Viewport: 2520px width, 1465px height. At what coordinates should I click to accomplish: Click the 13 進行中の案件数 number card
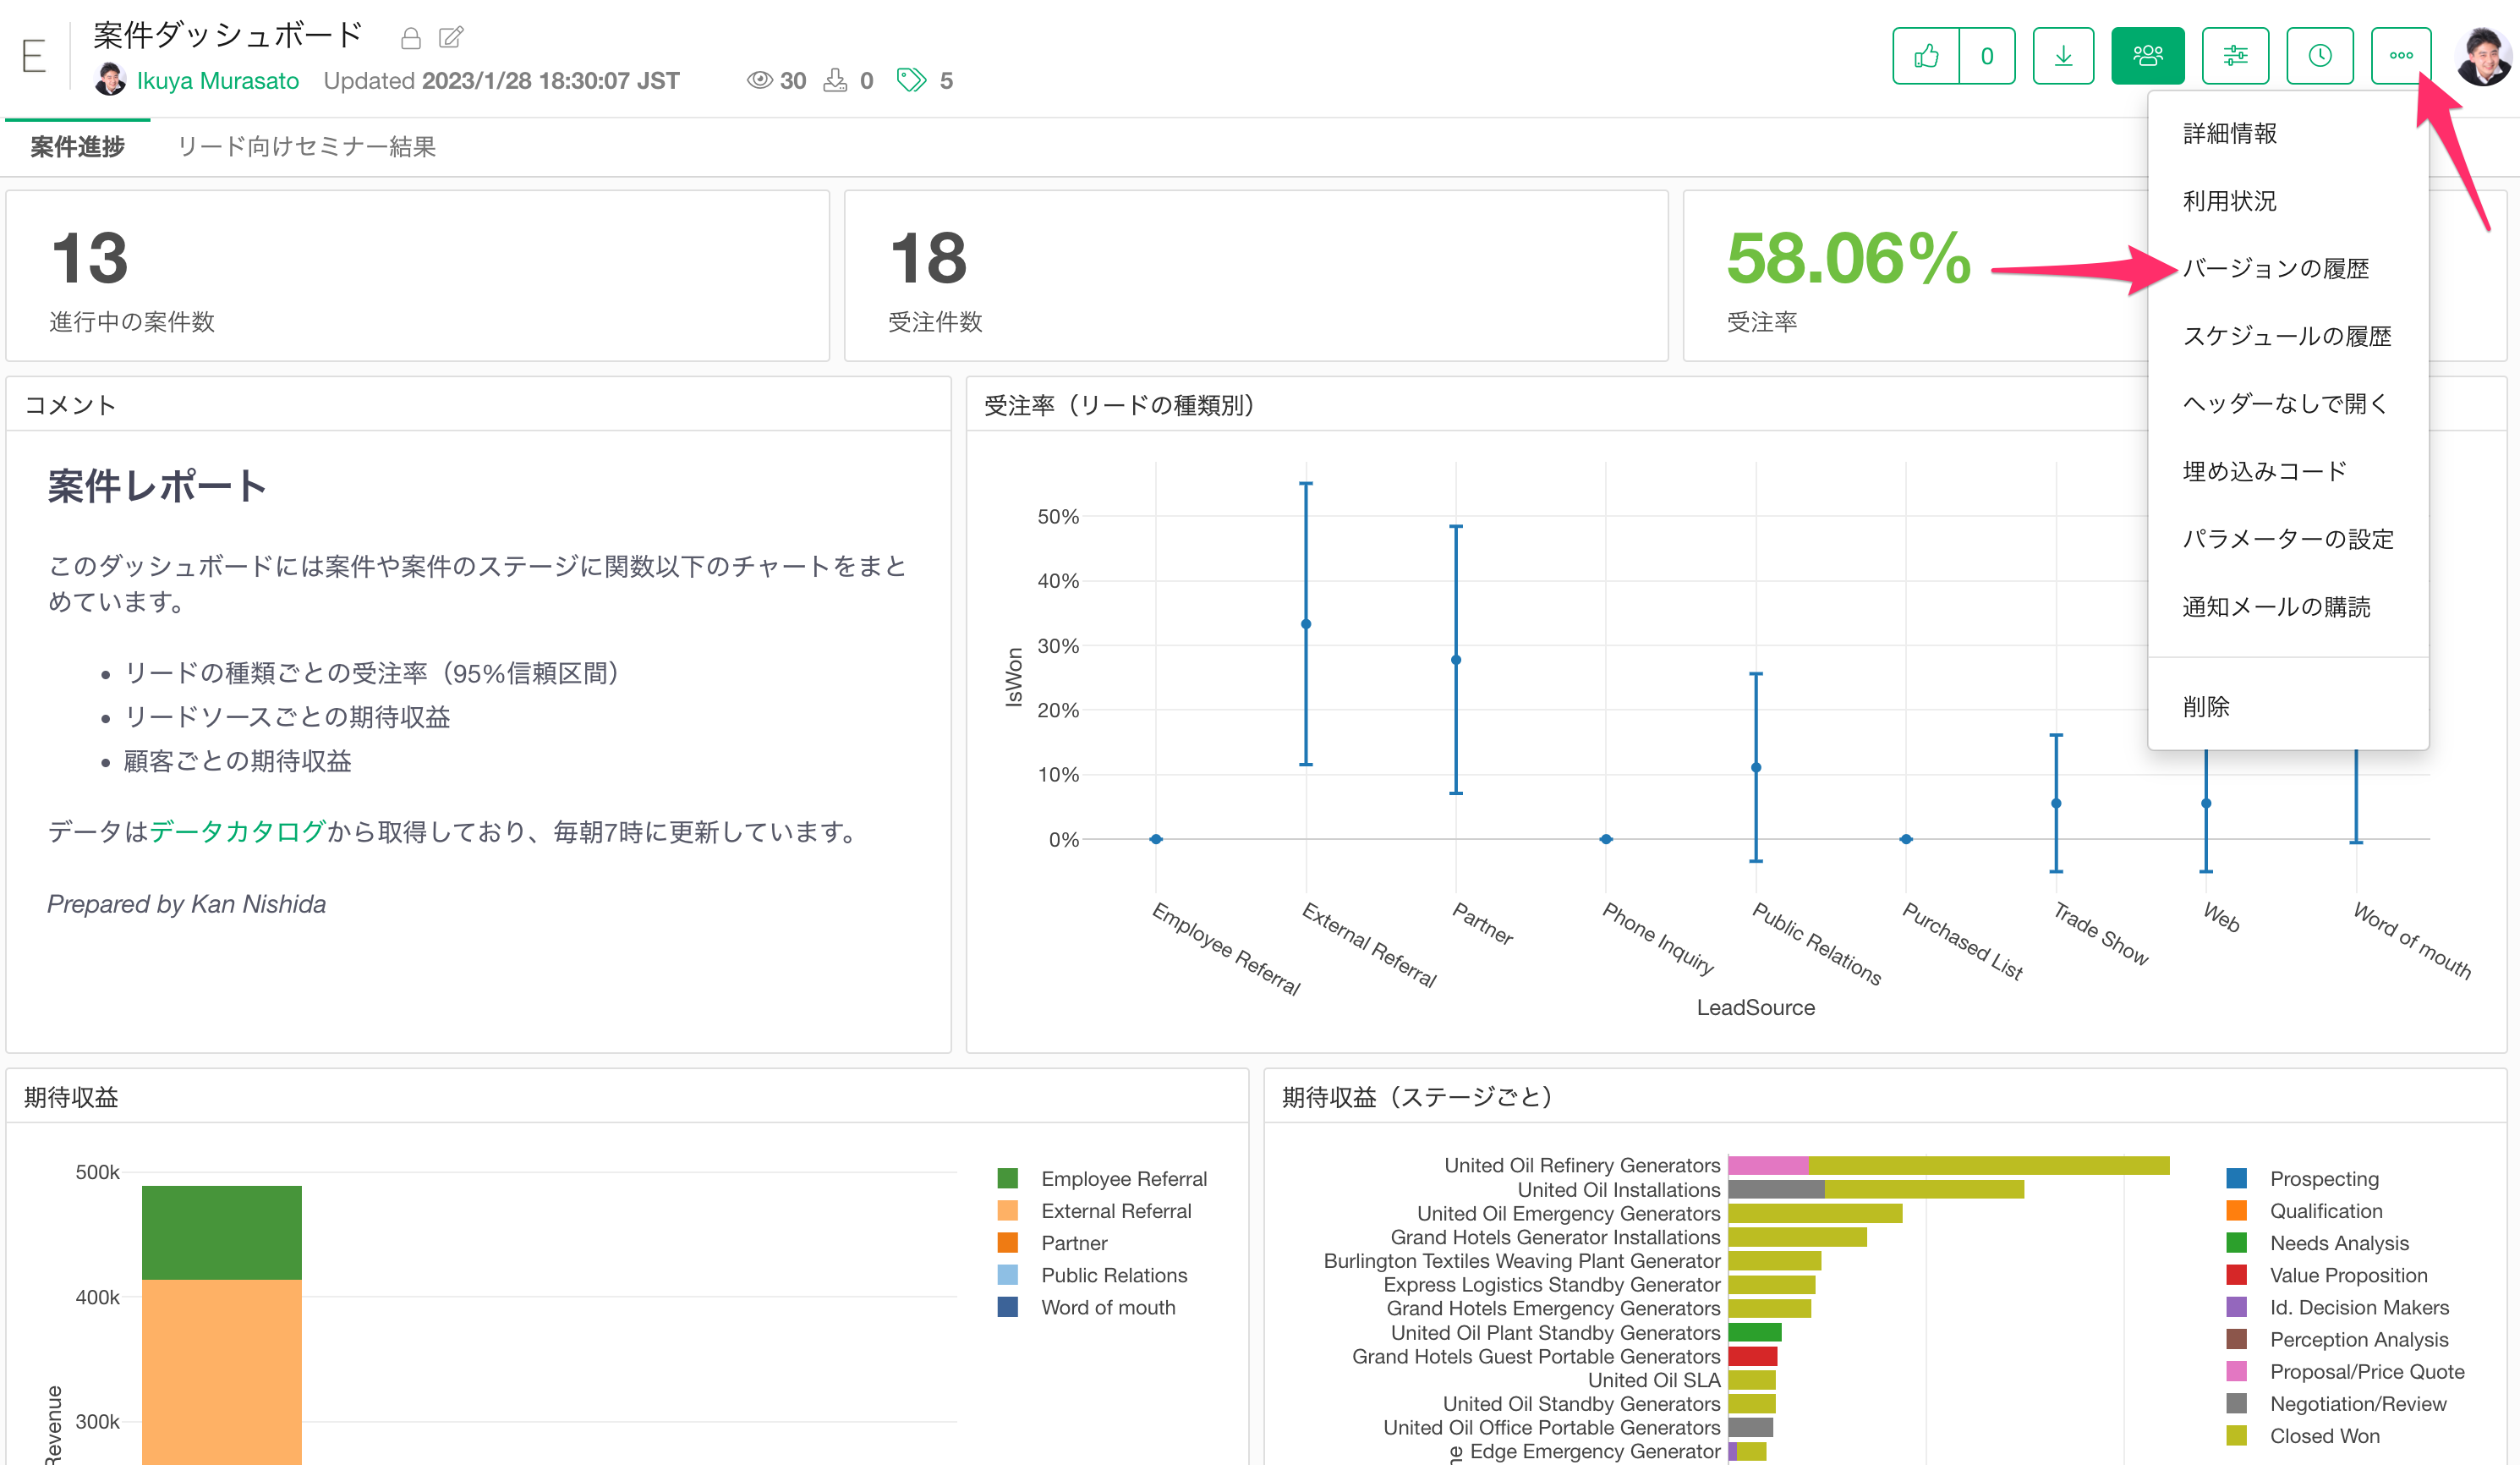coord(417,276)
